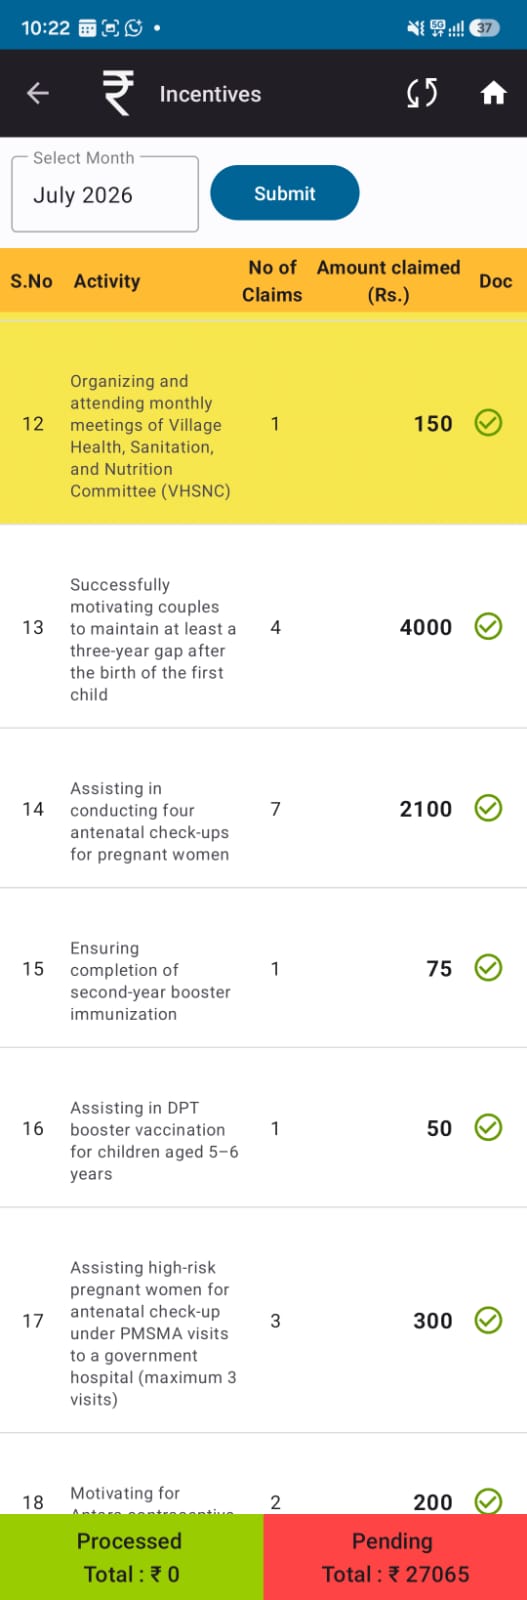
Task: Tap doc checkmark for second-year booster row
Action: [488, 968]
